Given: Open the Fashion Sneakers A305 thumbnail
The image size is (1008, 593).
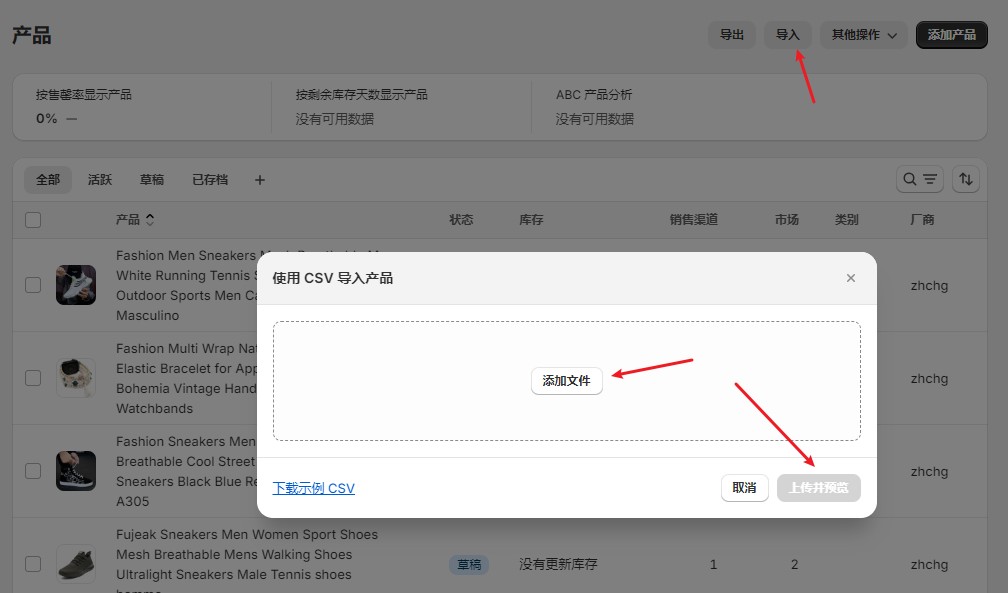Looking at the screenshot, I should pyautogui.click(x=76, y=471).
